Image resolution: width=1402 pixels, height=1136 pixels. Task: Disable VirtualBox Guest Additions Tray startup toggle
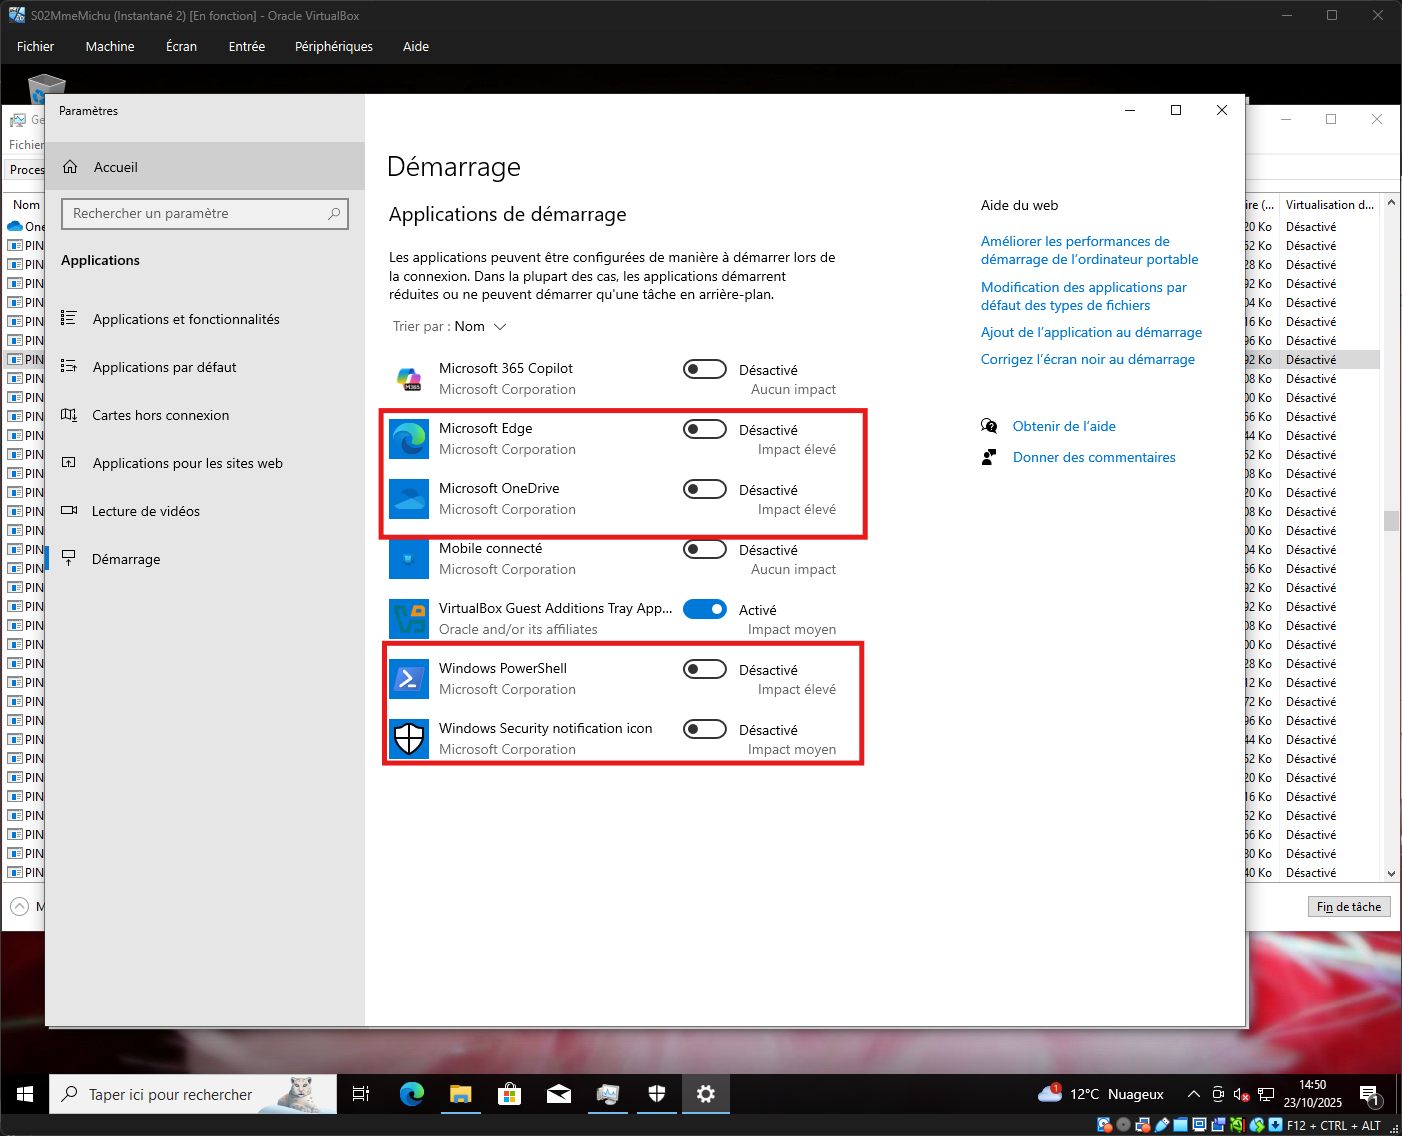click(x=705, y=609)
